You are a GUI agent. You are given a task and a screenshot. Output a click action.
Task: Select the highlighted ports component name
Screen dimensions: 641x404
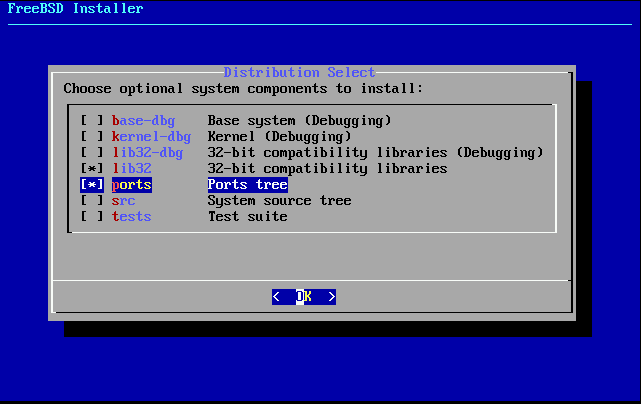[132, 185]
